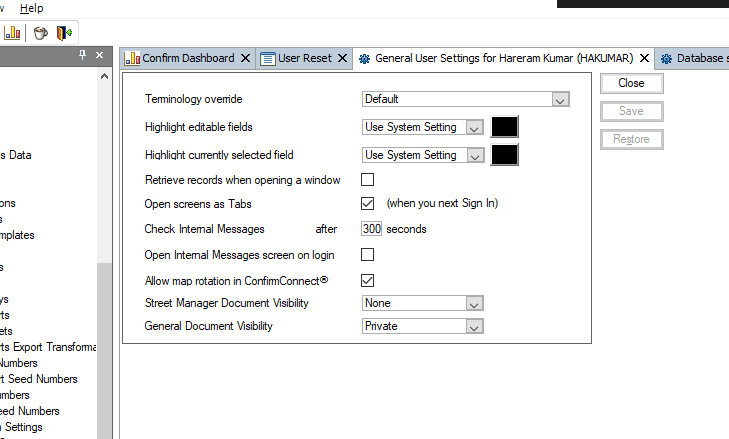Close the Confirm Dashboard tab
Viewport: 729px width, 439px height.
tap(245, 59)
